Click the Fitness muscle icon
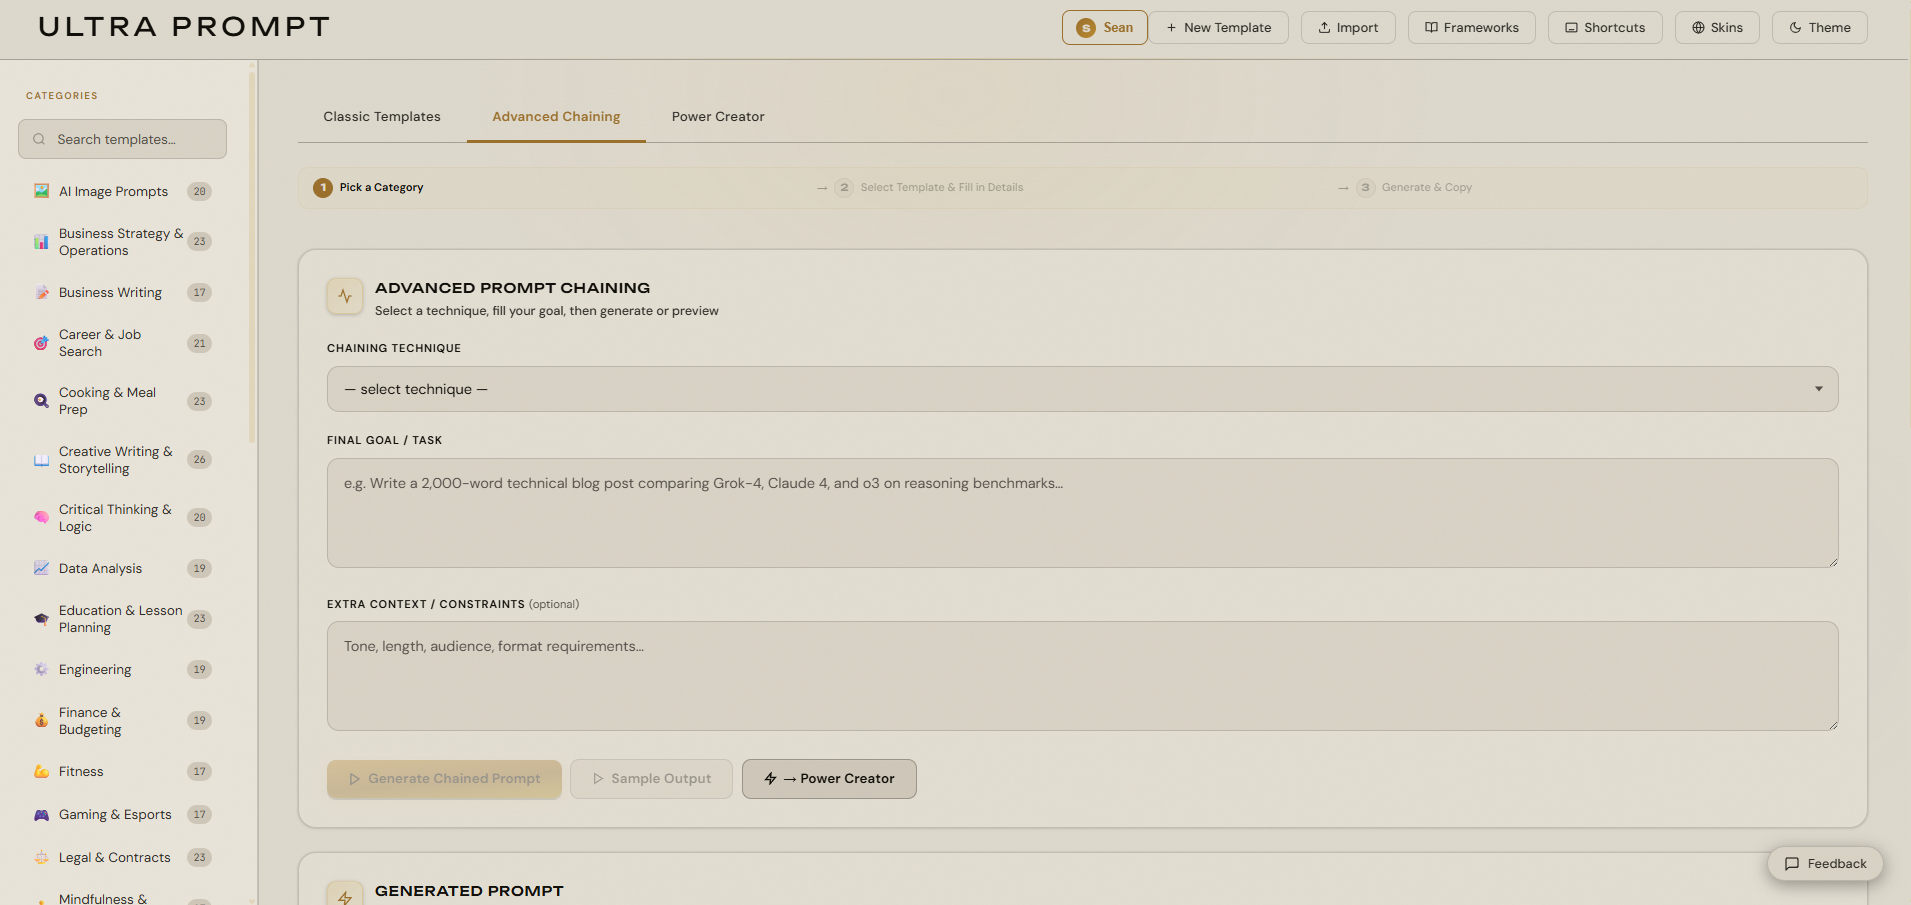This screenshot has width=1911, height=905. tap(41, 772)
